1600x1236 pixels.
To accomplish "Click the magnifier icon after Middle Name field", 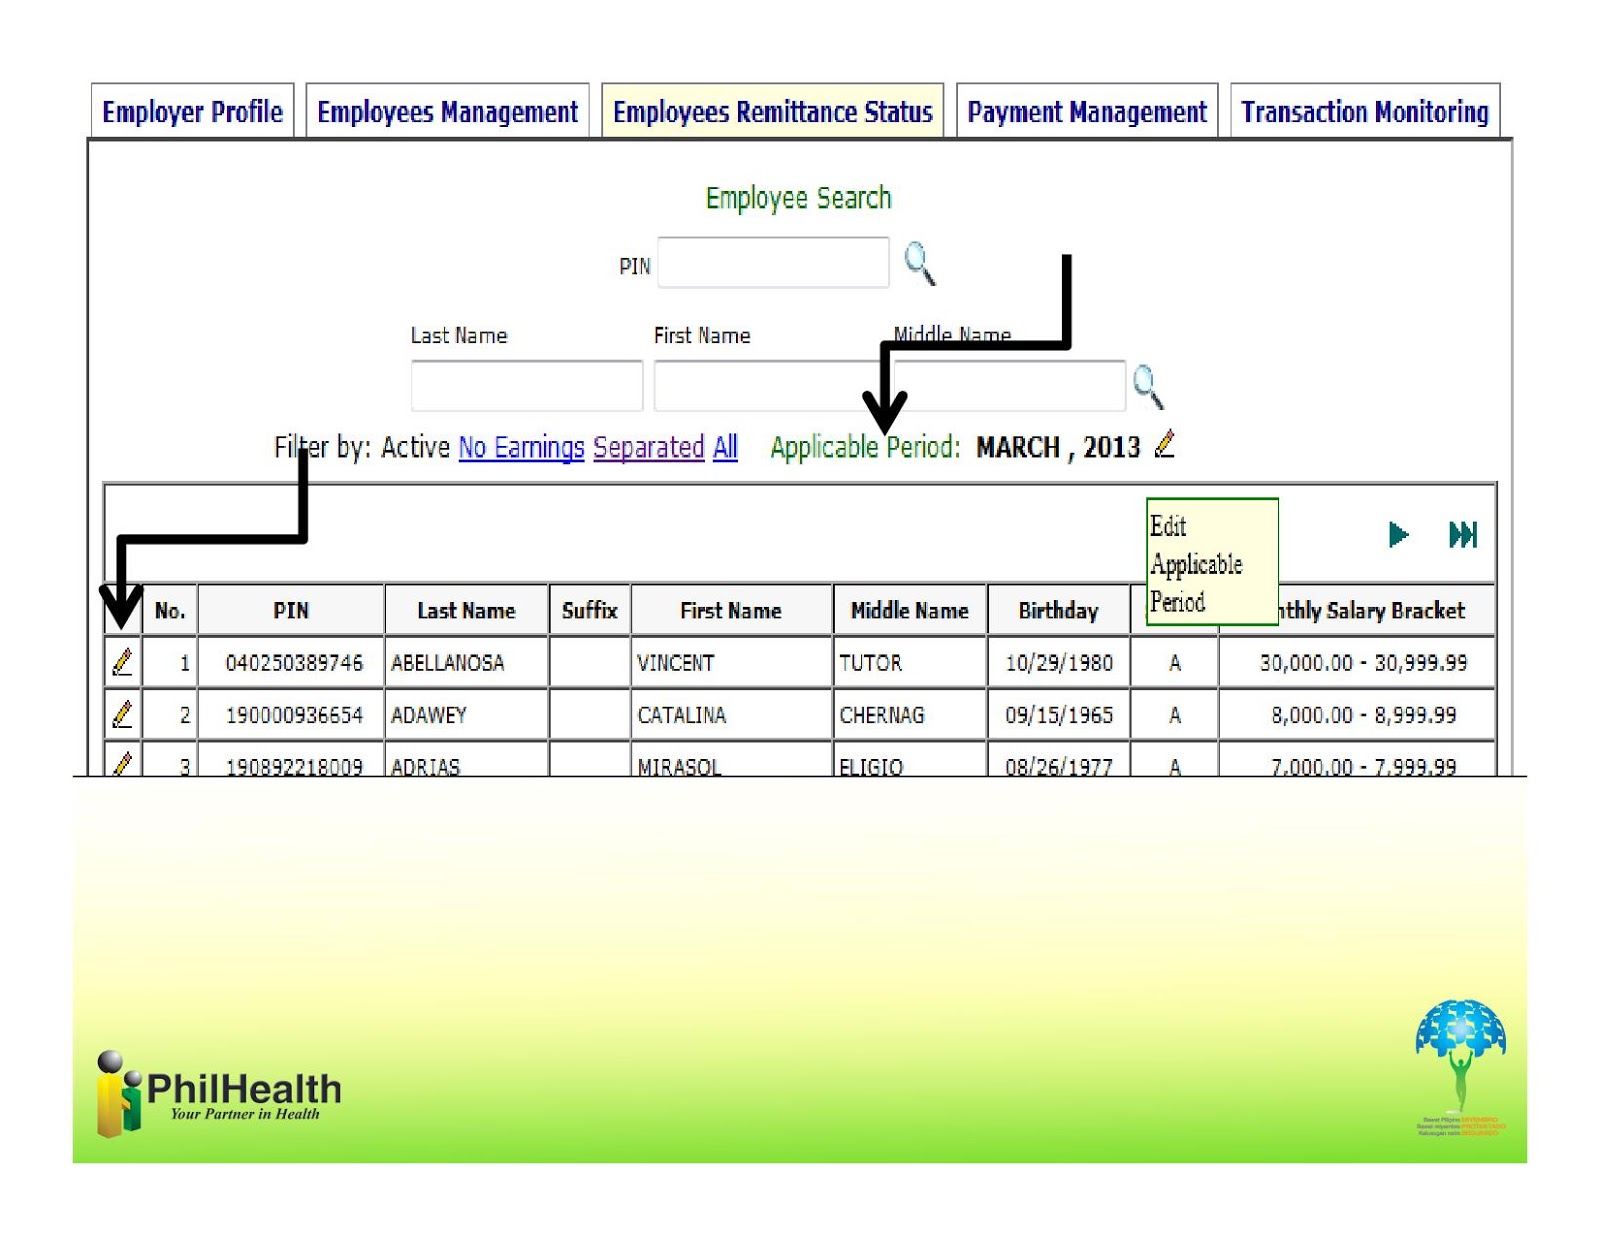I will click(x=1146, y=385).
